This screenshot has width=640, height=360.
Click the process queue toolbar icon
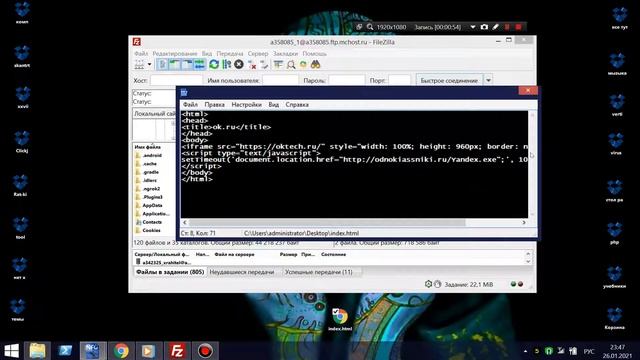pyautogui.click(x=227, y=64)
